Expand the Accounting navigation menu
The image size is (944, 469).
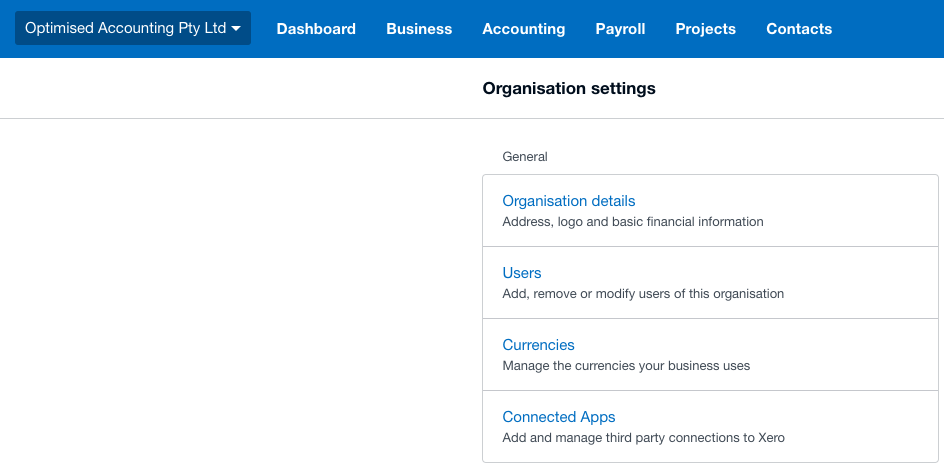tap(524, 29)
